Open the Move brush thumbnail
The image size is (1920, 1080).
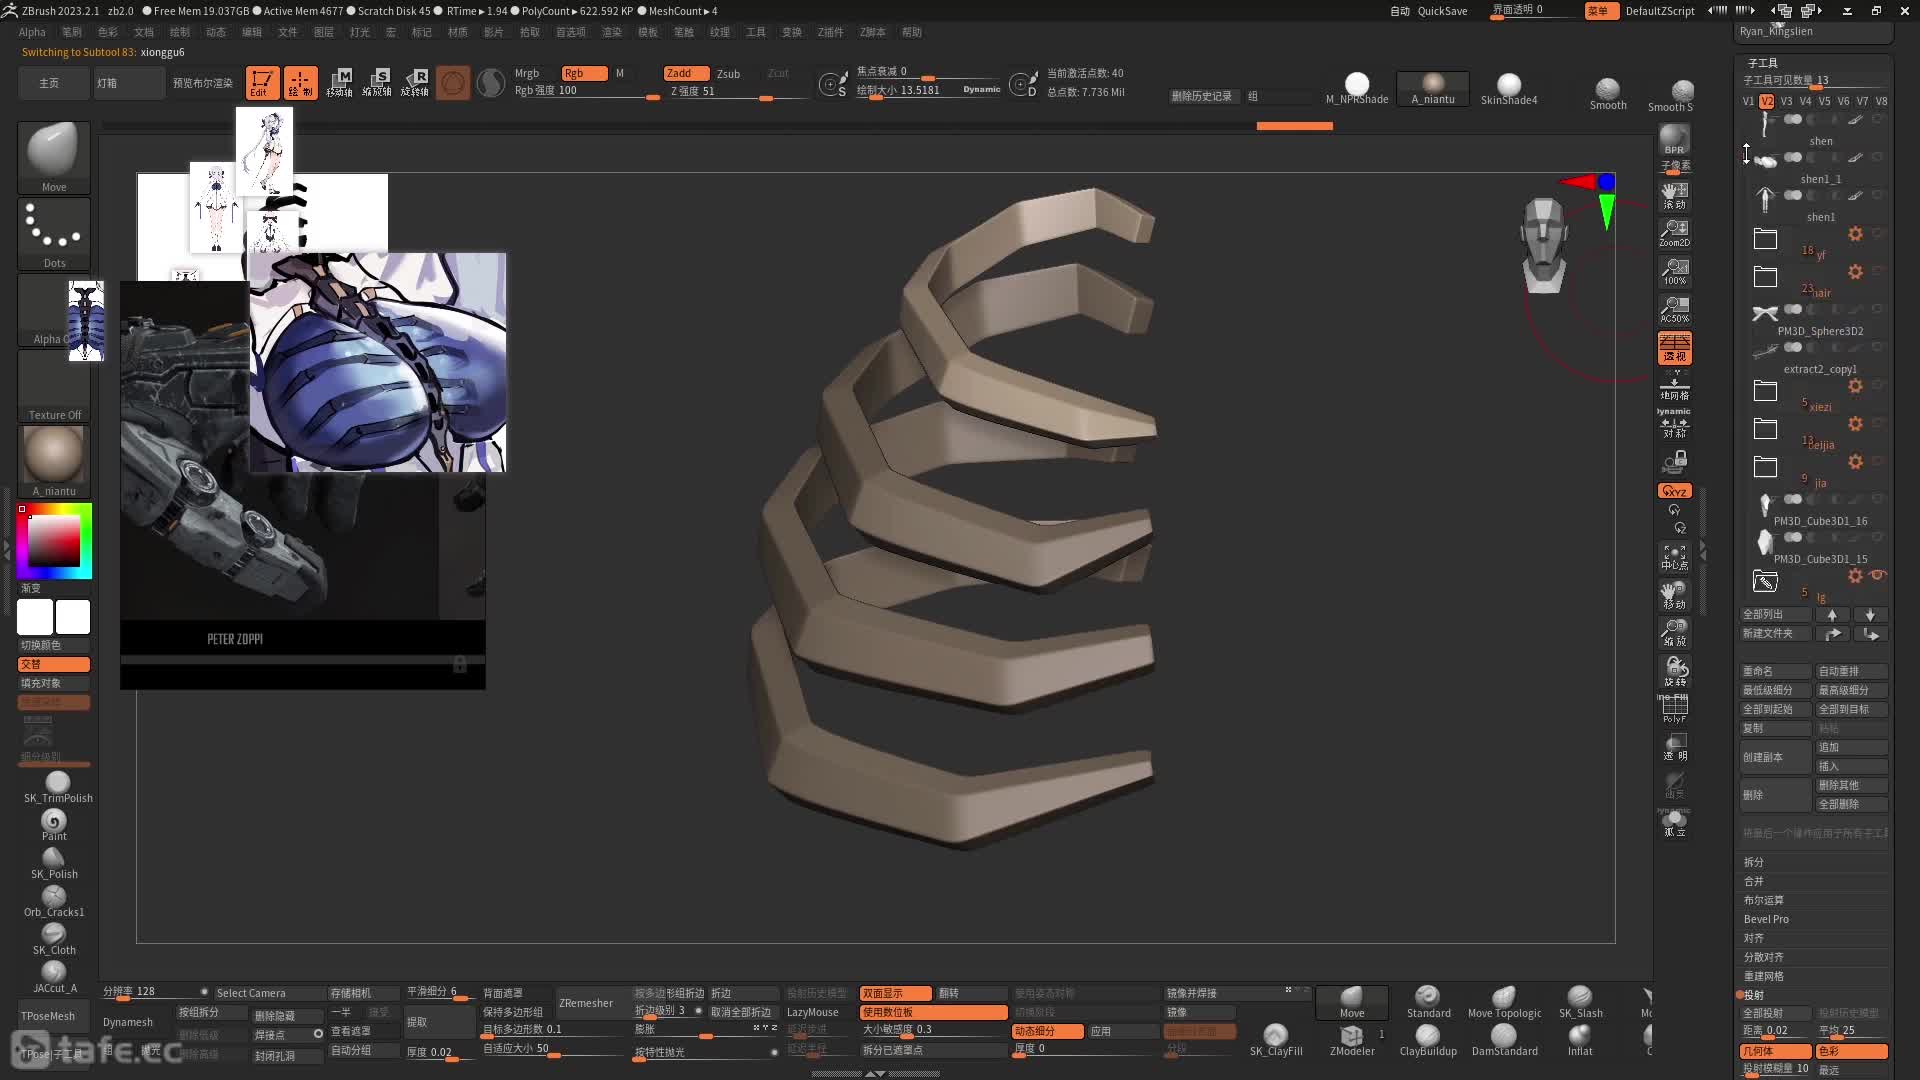pyautogui.click(x=54, y=157)
